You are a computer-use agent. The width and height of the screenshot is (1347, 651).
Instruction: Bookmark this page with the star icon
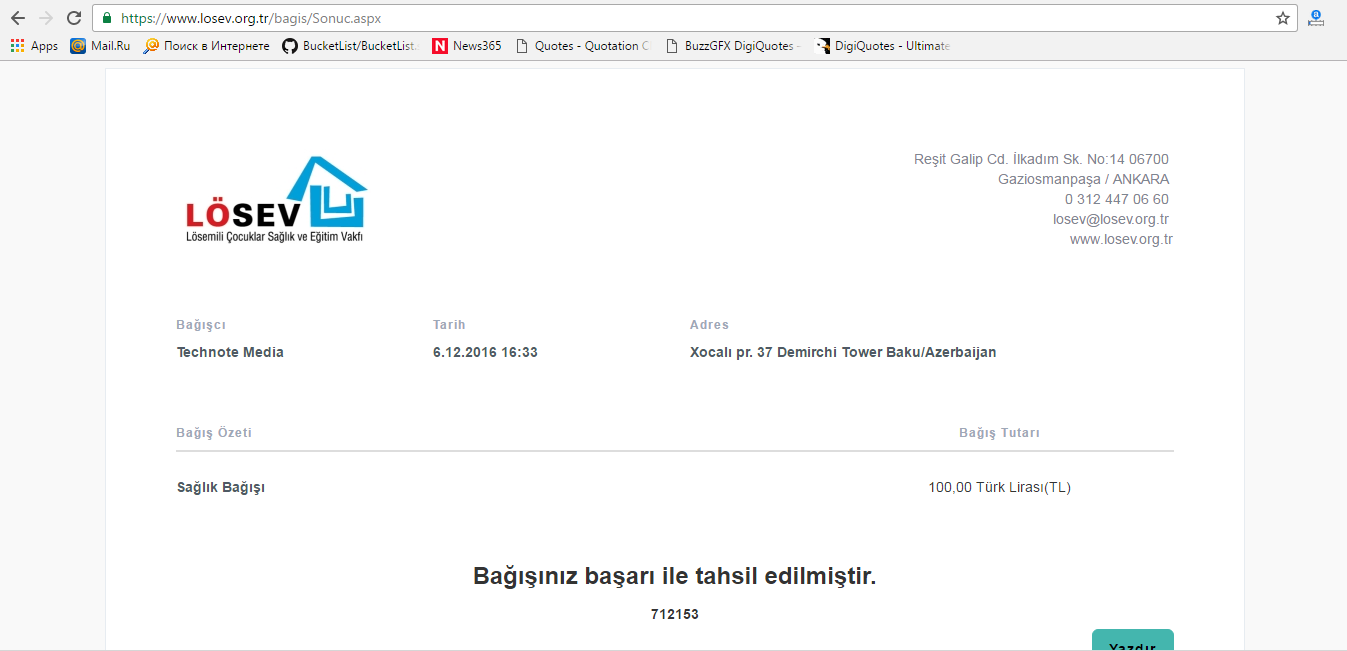tap(1282, 18)
